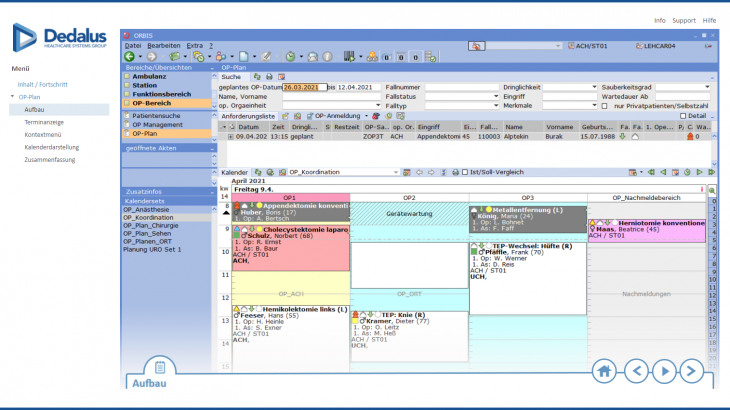The height and width of the screenshot is (410, 730).
Task: Click the OP-Anmeldung toolbar icon
Action: (x=310, y=117)
